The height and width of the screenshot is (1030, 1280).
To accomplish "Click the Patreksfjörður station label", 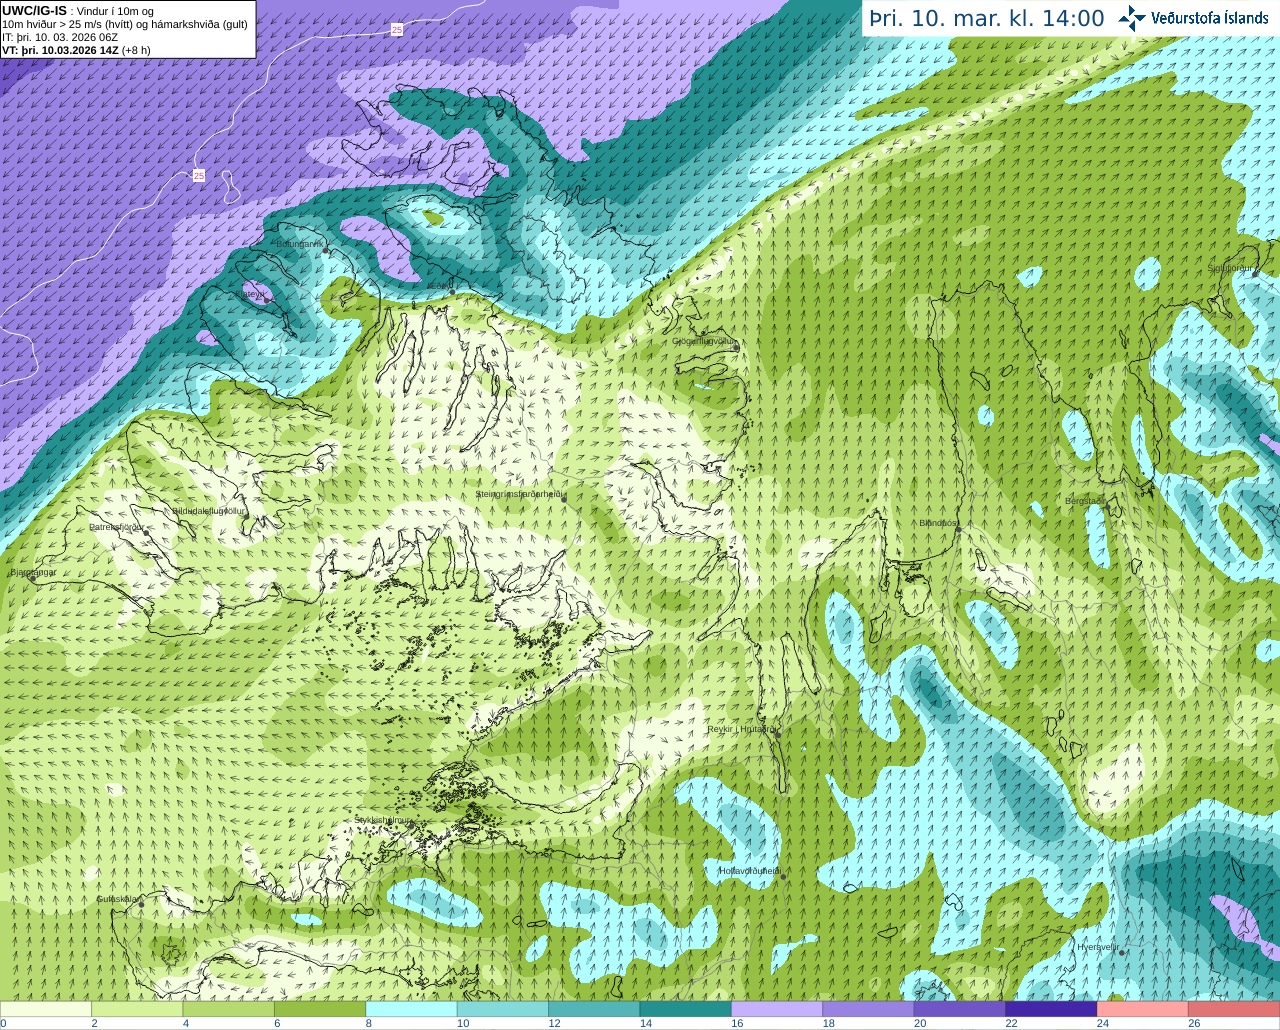I will pos(116,527).
